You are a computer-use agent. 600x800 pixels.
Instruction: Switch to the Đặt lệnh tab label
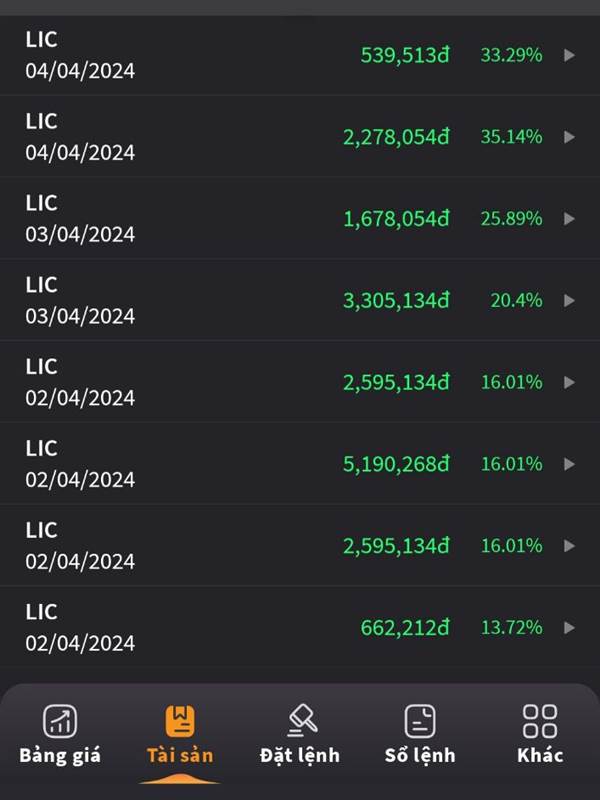point(300,755)
